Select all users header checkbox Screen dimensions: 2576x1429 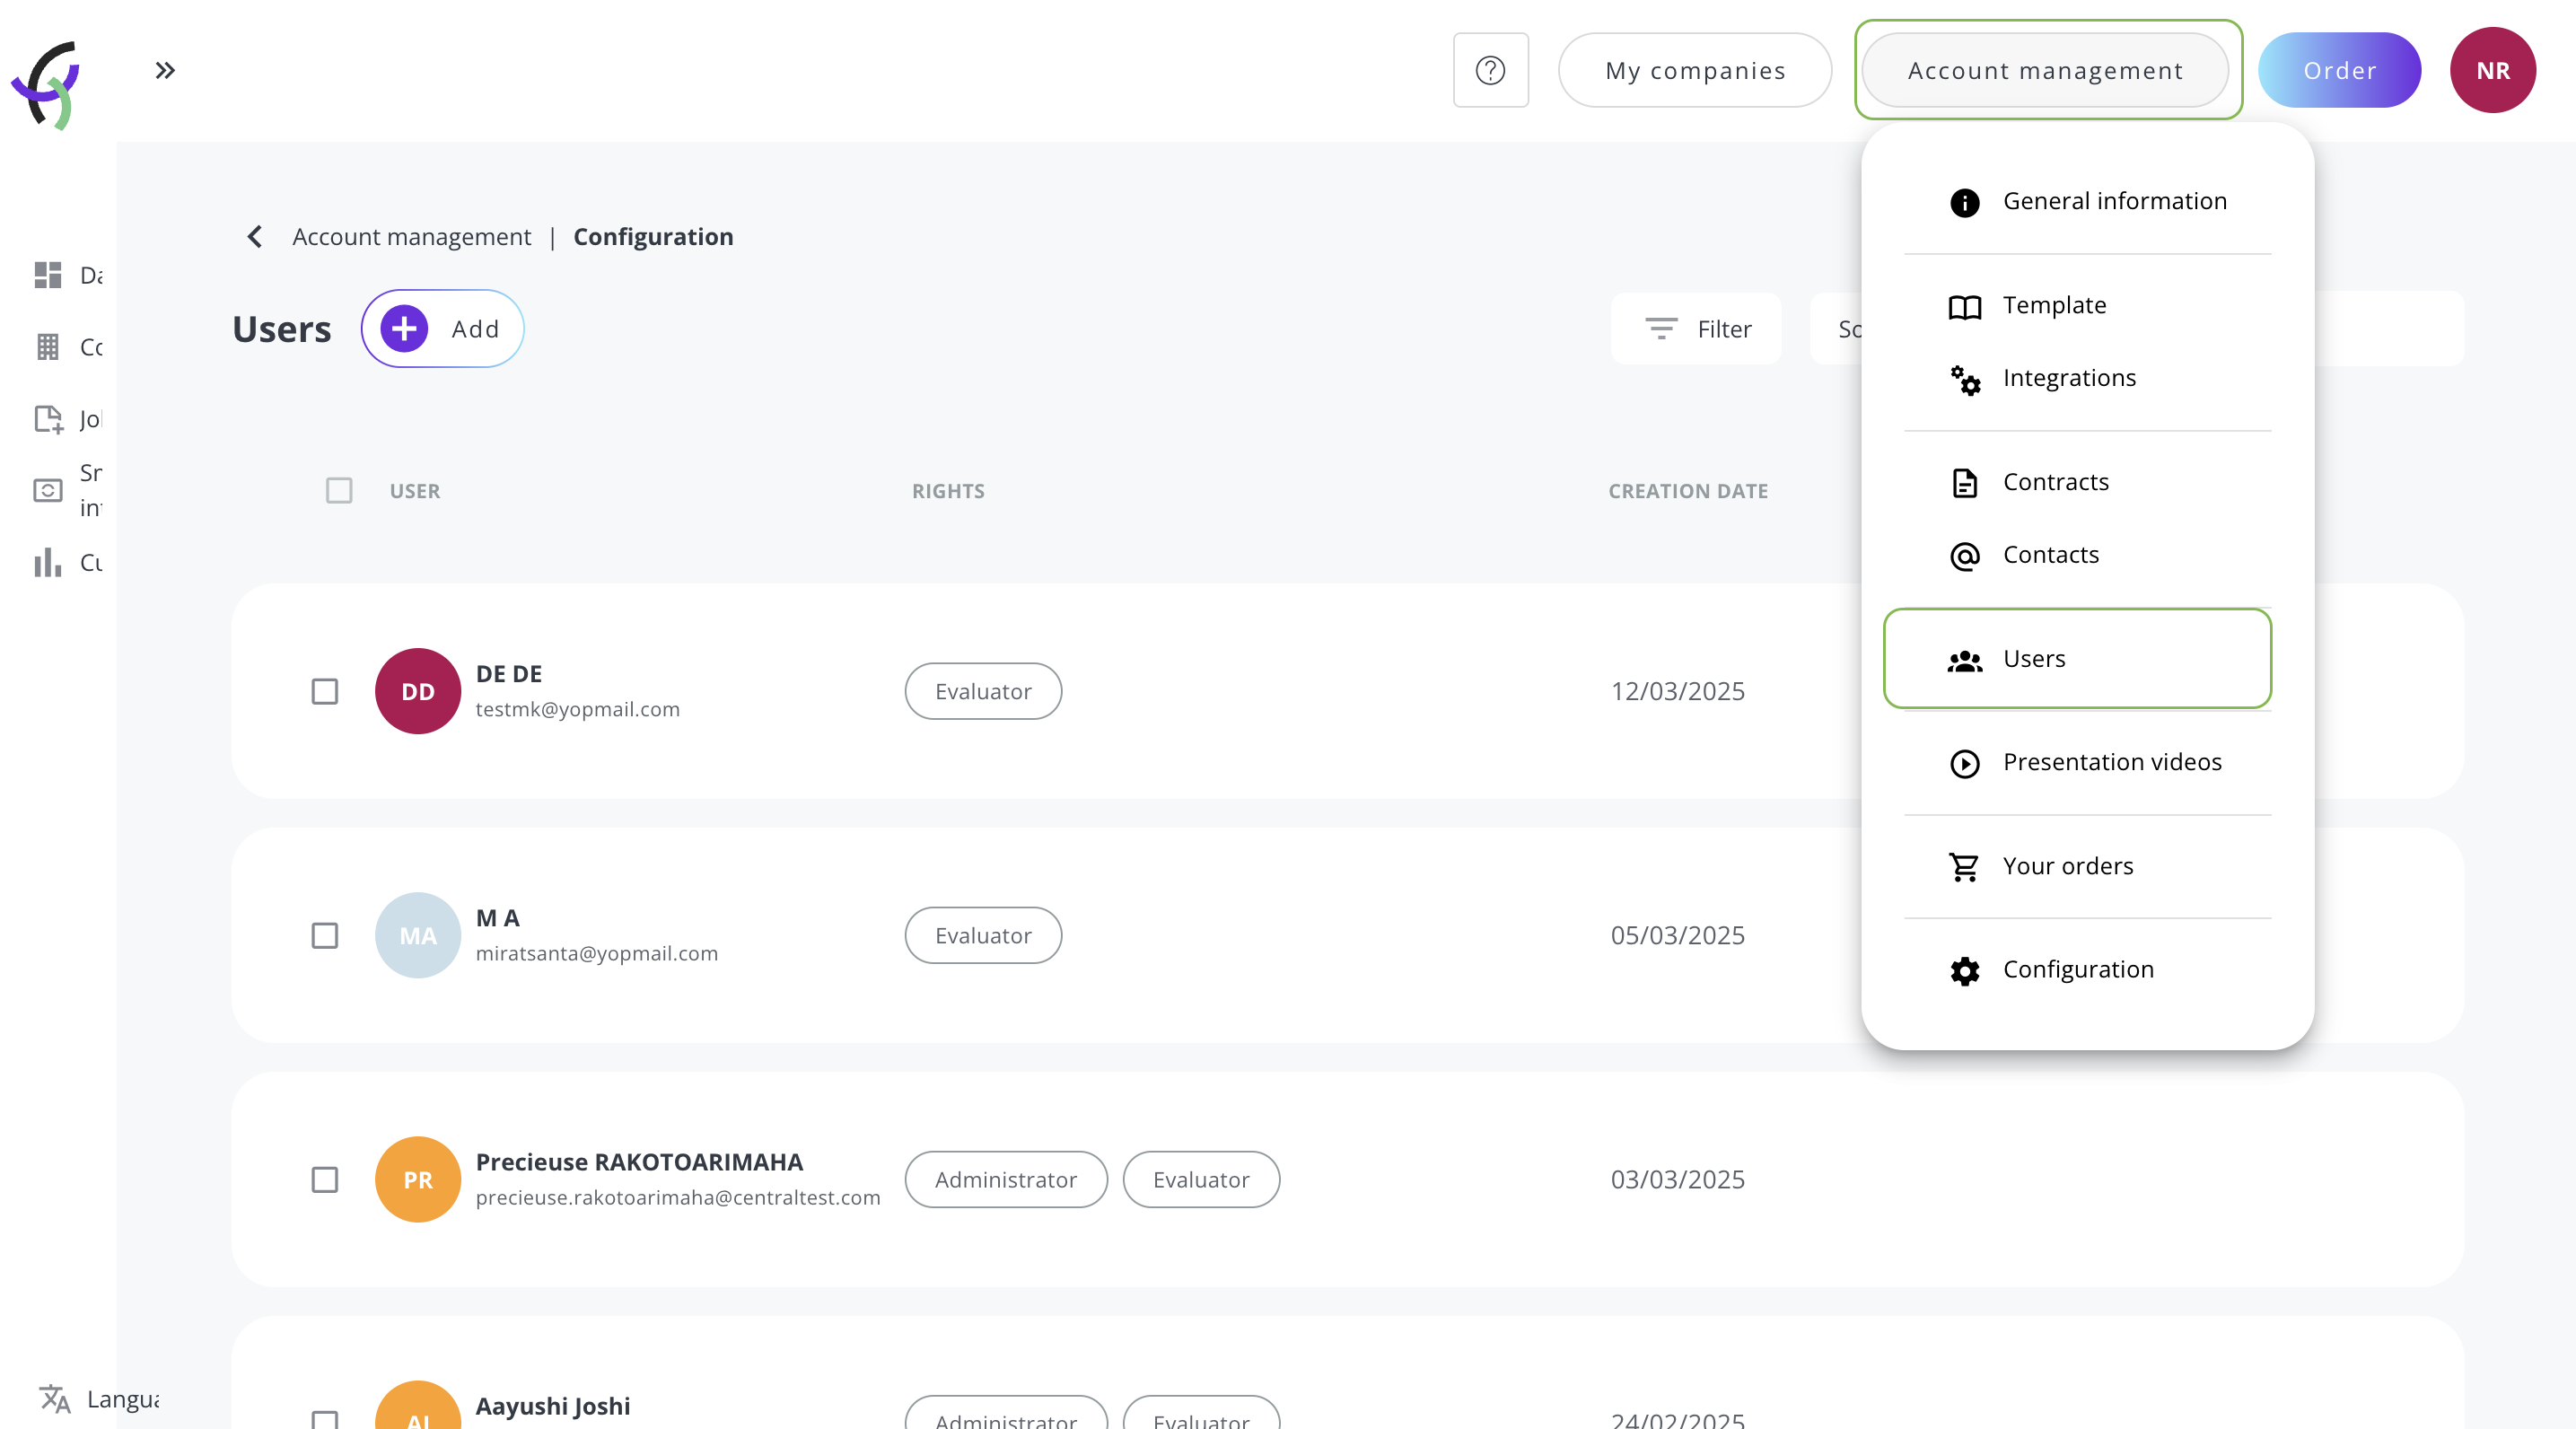point(339,490)
